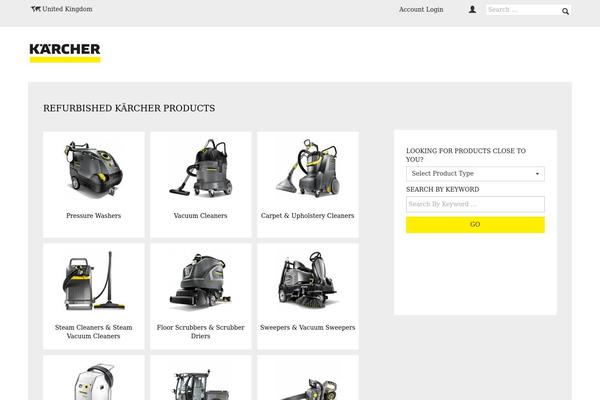Image resolution: width=600 pixels, height=400 pixels.
Task: Open the cab vehicle image in bottom row
Action: coord(201,384)
